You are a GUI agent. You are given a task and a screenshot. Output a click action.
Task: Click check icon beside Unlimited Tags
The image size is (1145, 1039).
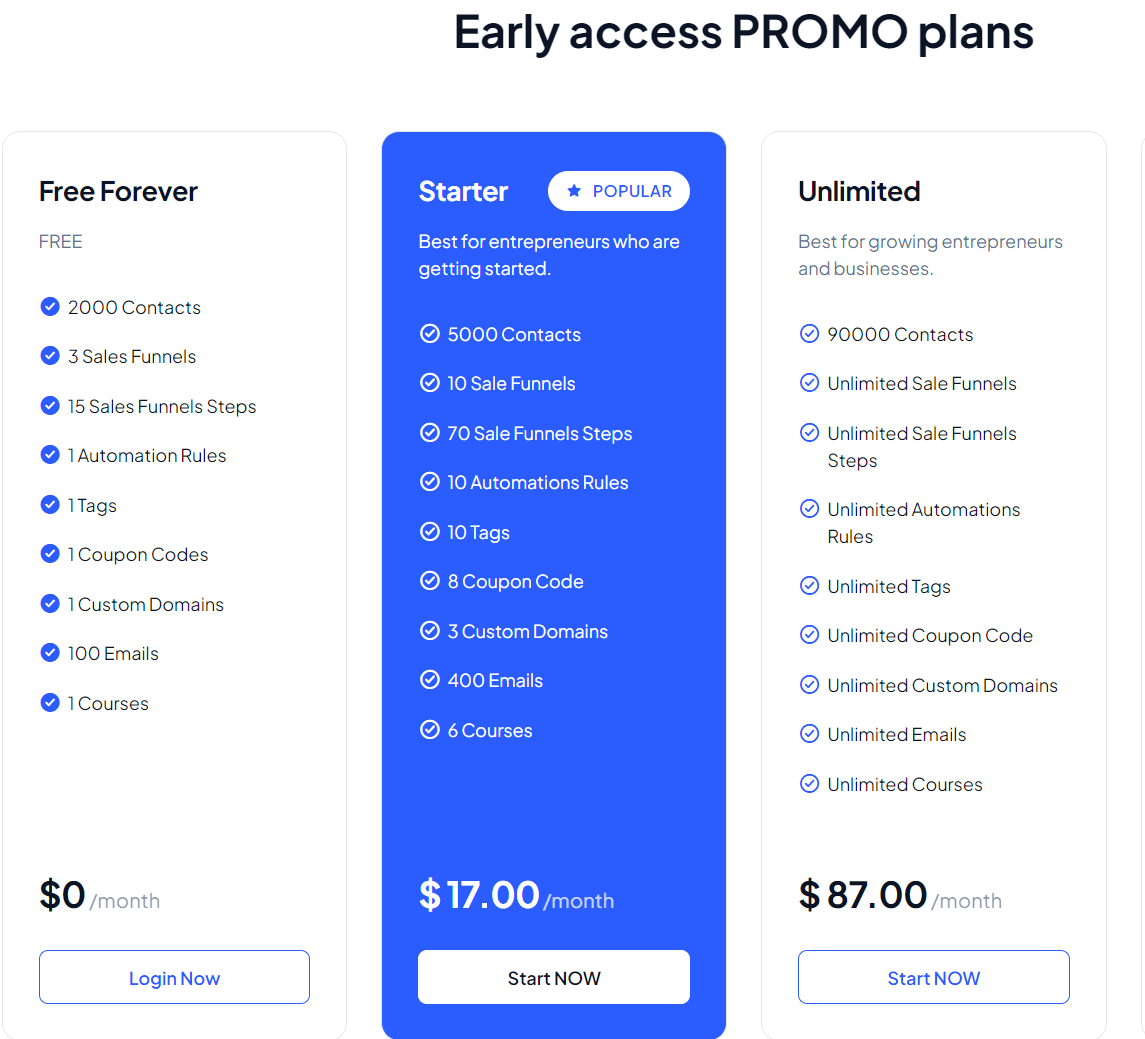(x=809, y=586)
